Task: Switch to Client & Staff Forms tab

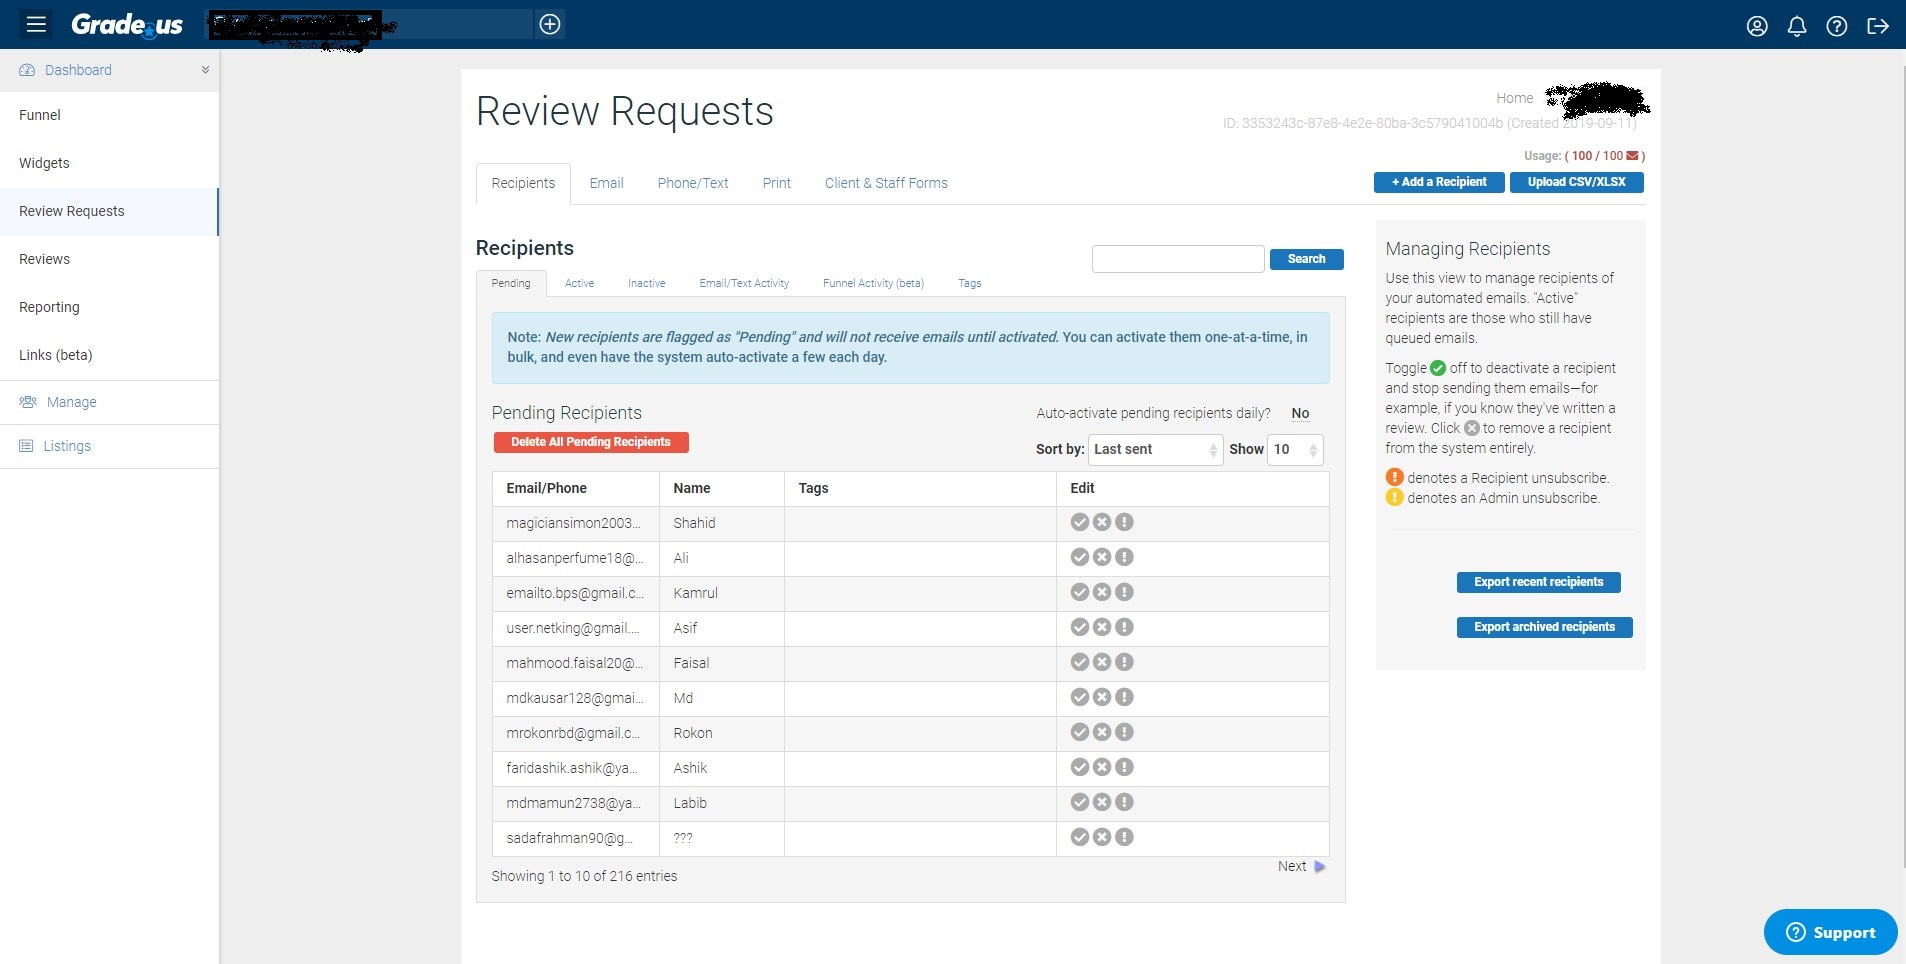Action: [x=886, y=183]
